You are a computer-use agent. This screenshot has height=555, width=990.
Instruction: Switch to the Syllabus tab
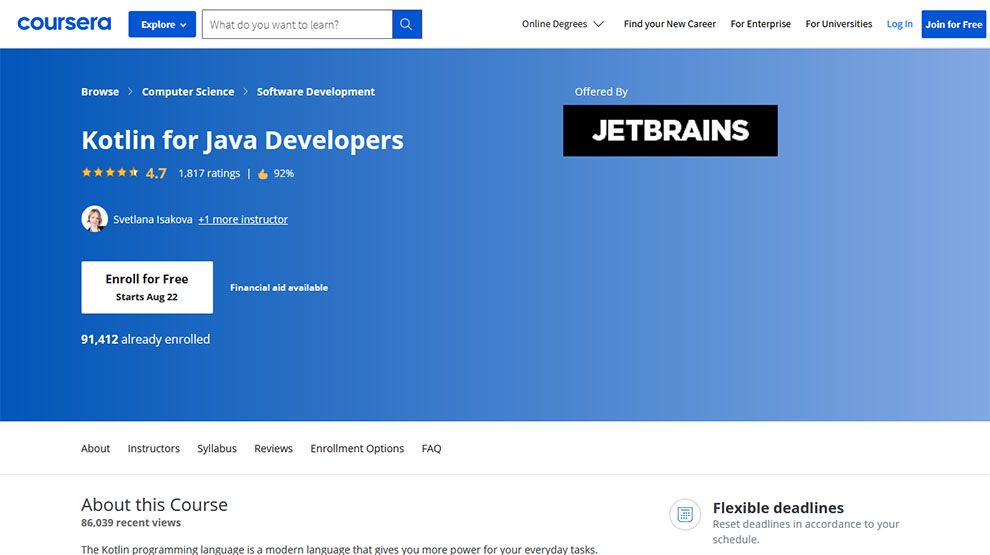[x=217, y=448]
